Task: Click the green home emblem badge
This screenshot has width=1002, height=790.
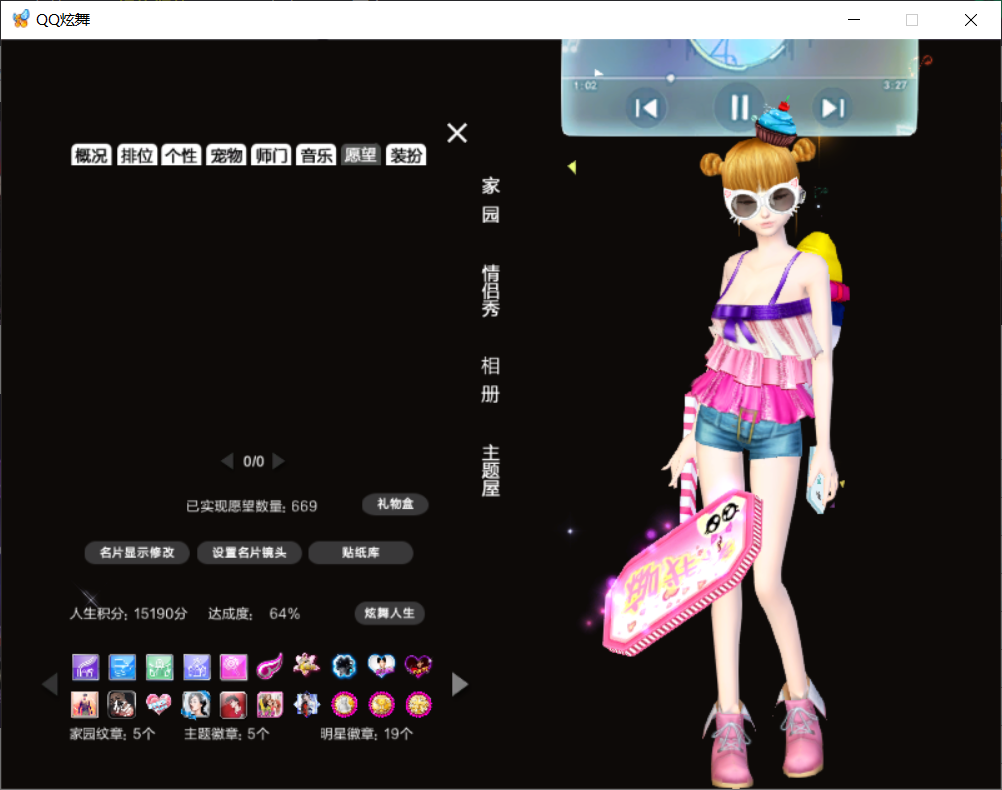Action: pos(159,667)
